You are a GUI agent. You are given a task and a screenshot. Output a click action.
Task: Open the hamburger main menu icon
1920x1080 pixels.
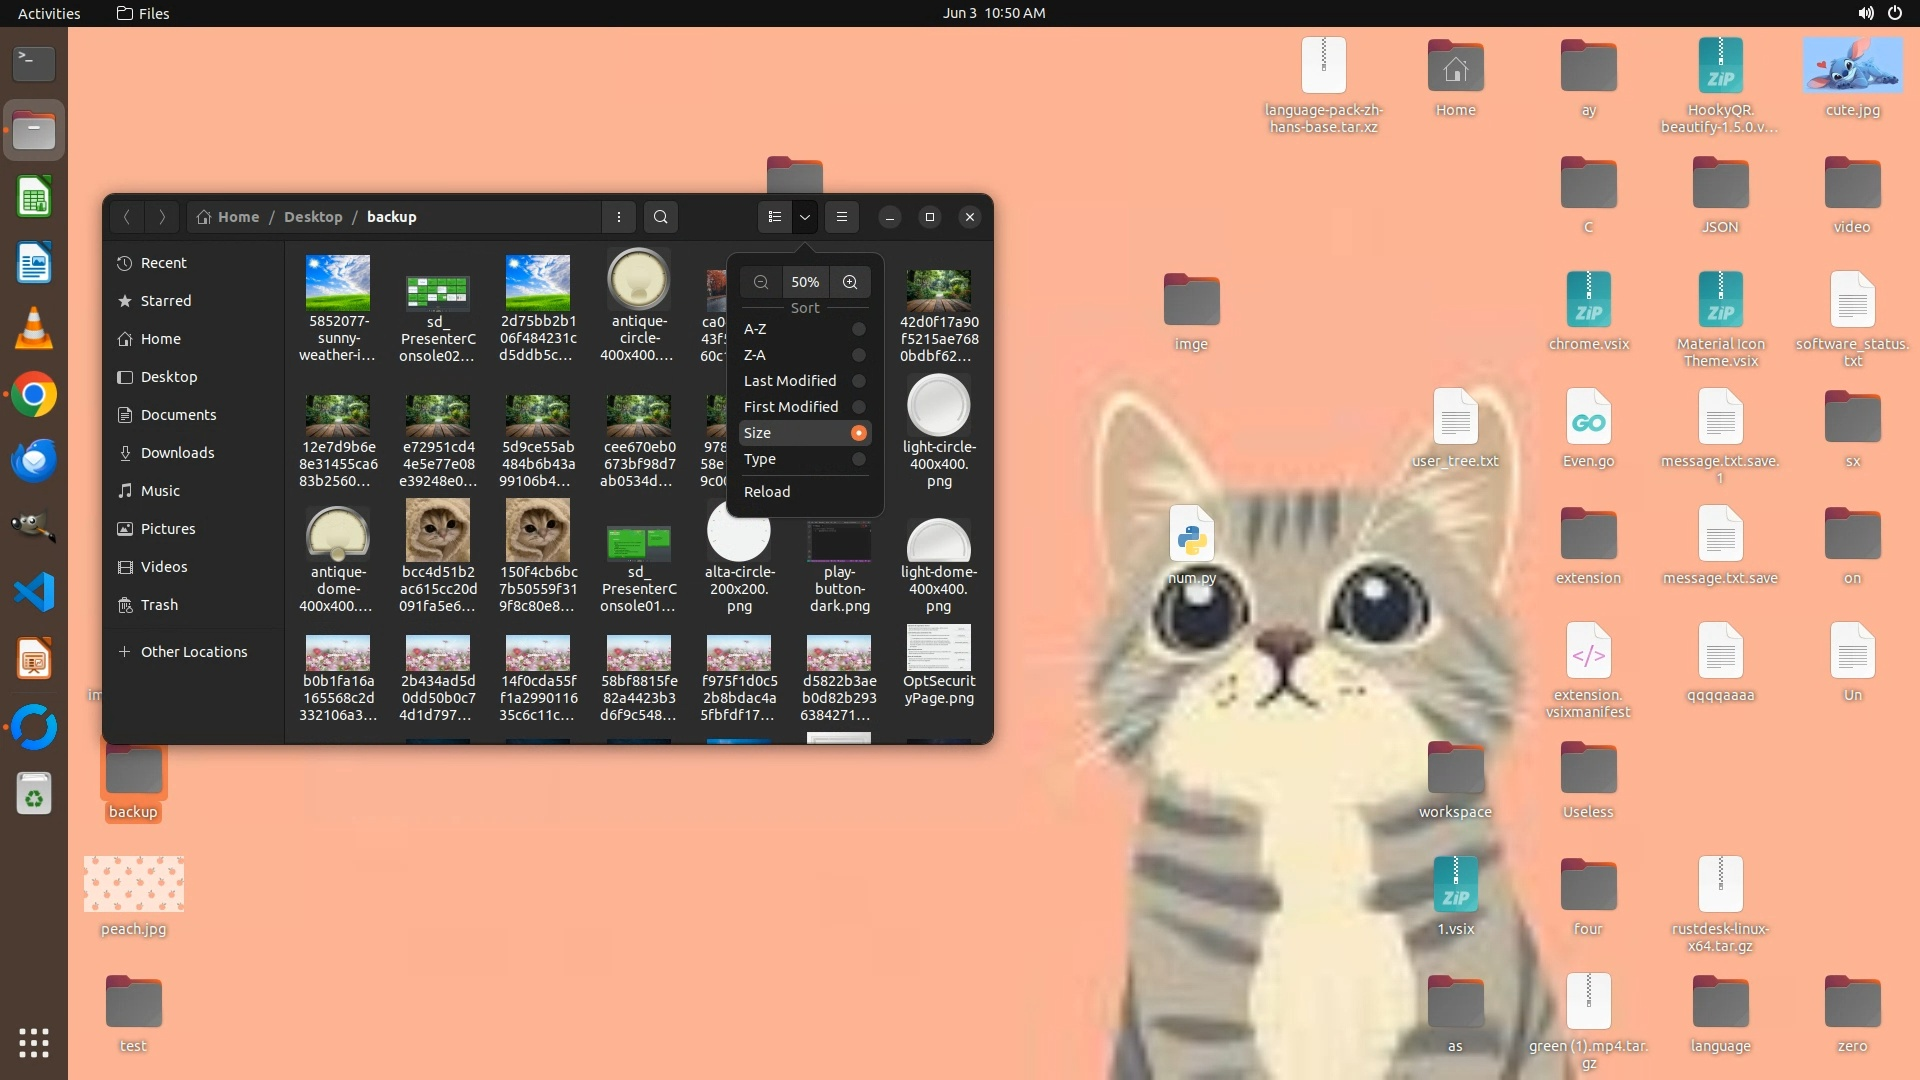coord(842,217)
